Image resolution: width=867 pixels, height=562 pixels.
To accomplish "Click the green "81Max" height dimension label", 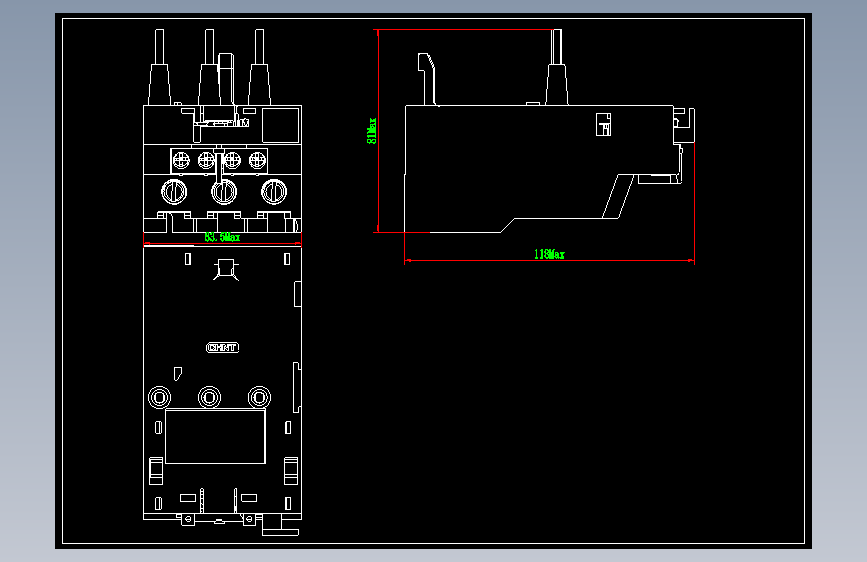I will (x=372, y=131).
